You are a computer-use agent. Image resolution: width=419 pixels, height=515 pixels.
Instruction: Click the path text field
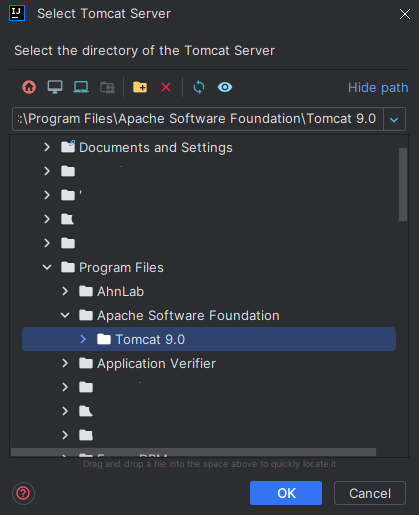[198, 119]
